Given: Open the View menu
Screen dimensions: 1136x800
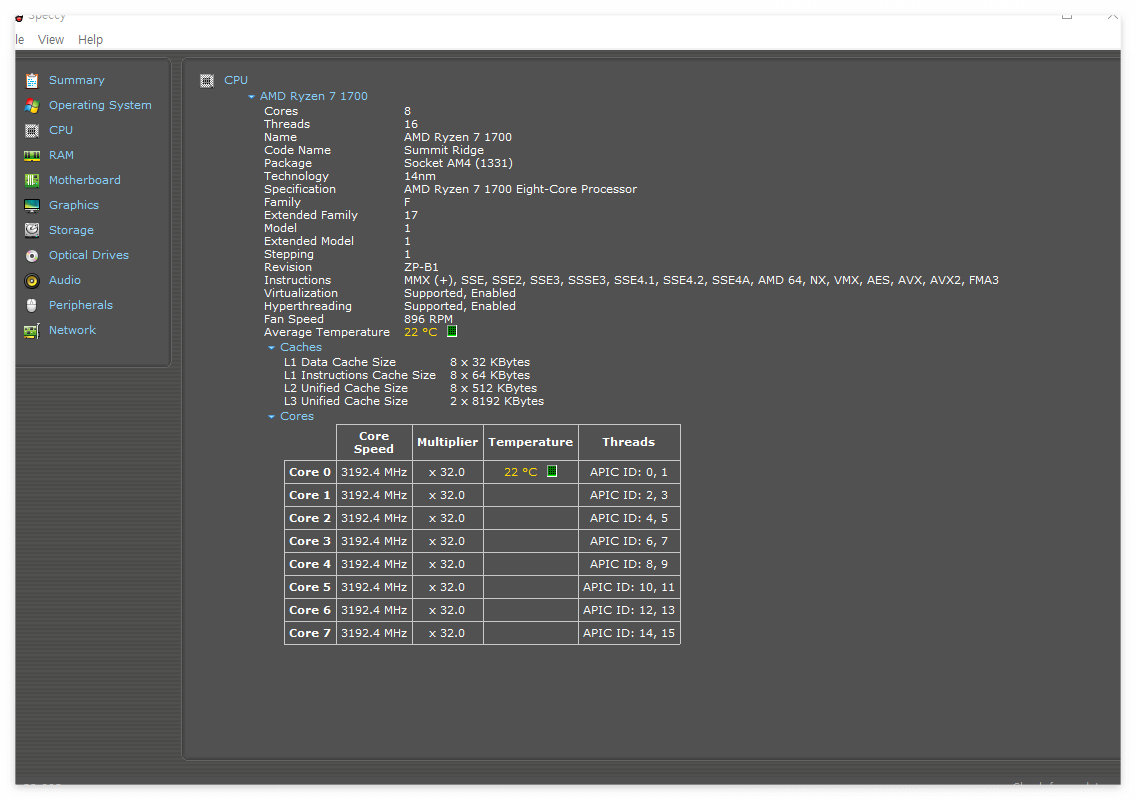Looking at the screenshot, I should click(x=51, y=40).
